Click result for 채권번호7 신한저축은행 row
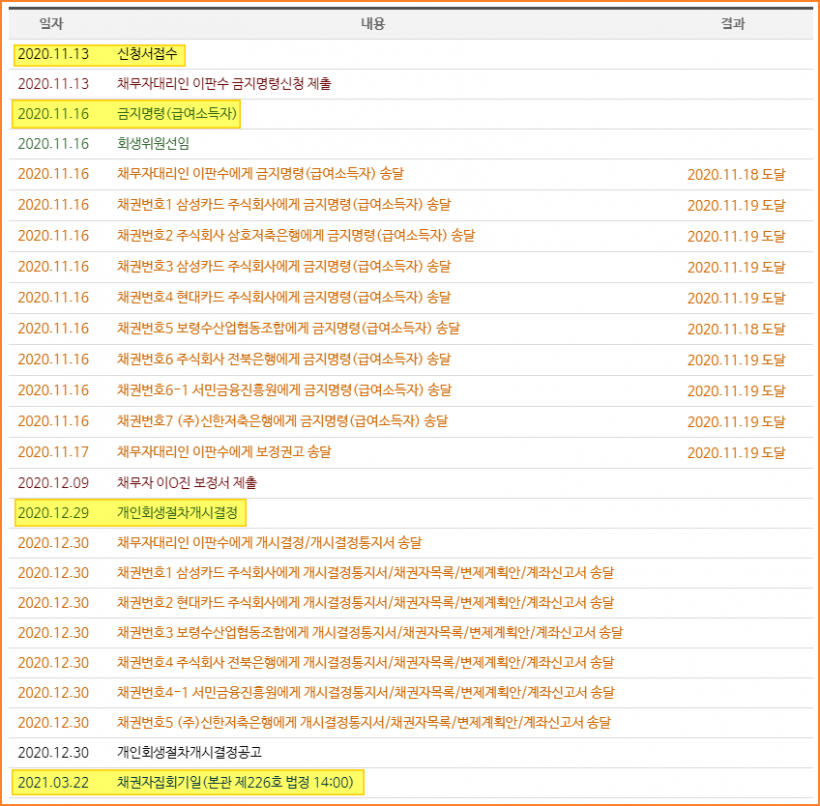 tap(736, 422)
